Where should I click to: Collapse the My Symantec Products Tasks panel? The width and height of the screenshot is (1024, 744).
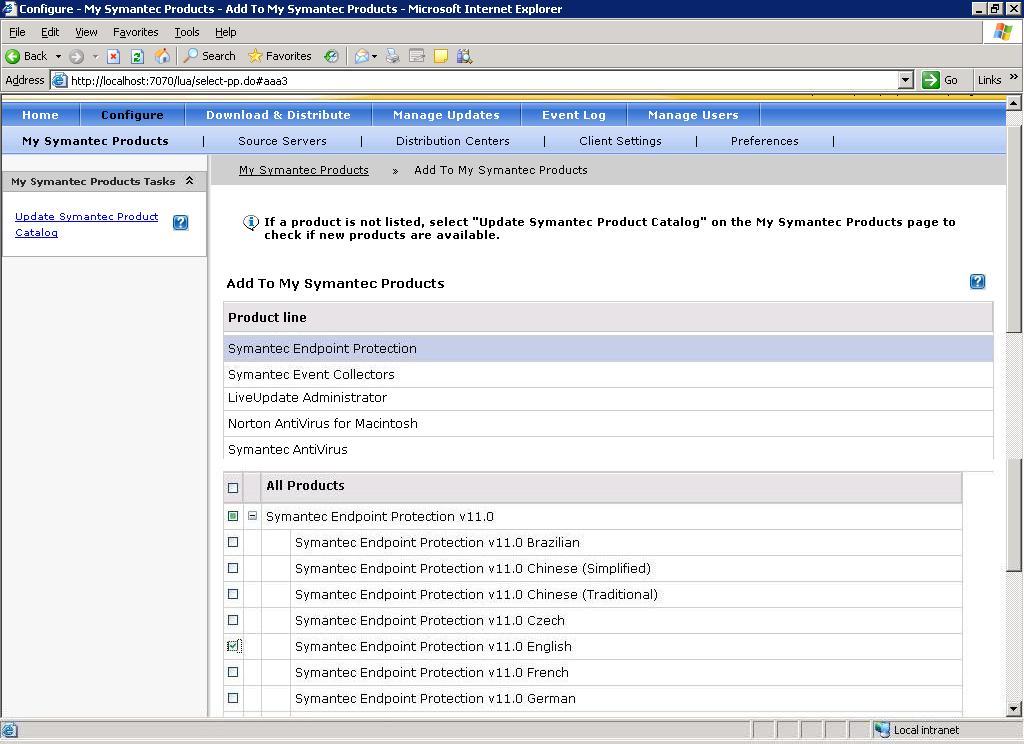(x=190, y=181)
